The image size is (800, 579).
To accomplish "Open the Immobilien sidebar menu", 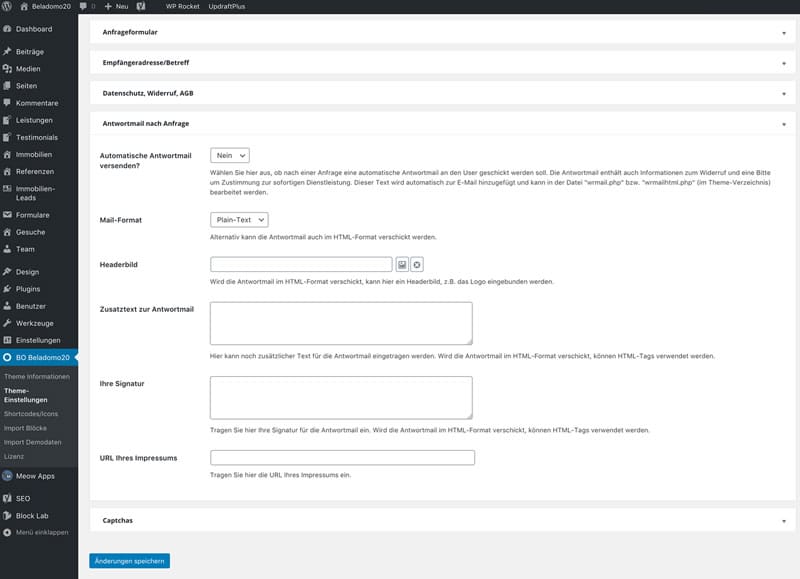I will (x=33, y=154).
